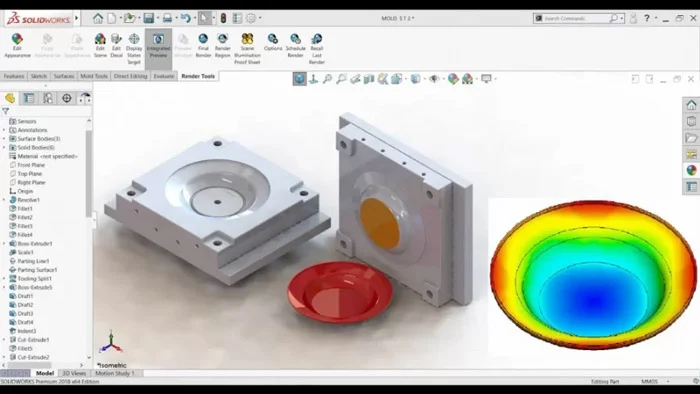Expand the Annotations folder
The image size is (700, 394).
(x=4, y=130)
